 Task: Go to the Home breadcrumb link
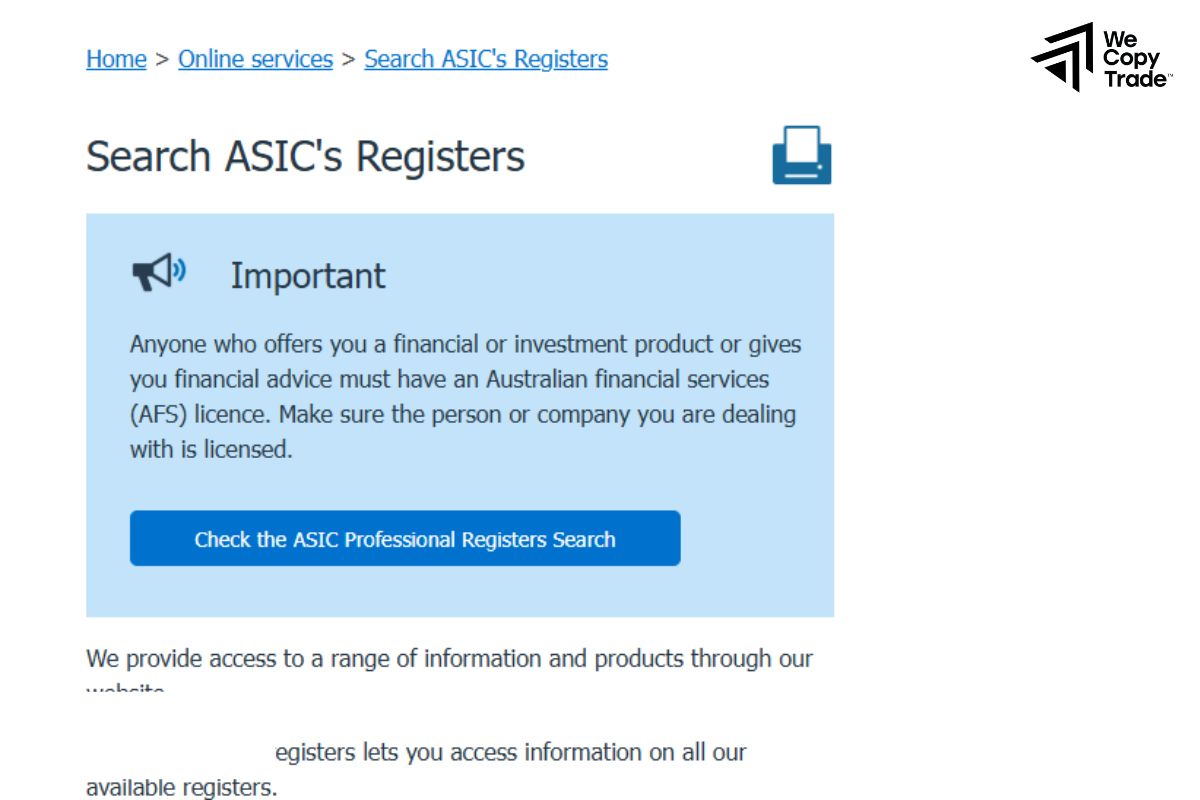click(116, 59)
